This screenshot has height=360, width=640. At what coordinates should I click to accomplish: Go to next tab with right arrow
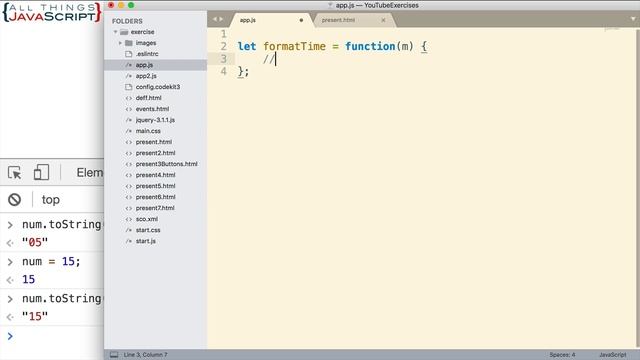221,19
